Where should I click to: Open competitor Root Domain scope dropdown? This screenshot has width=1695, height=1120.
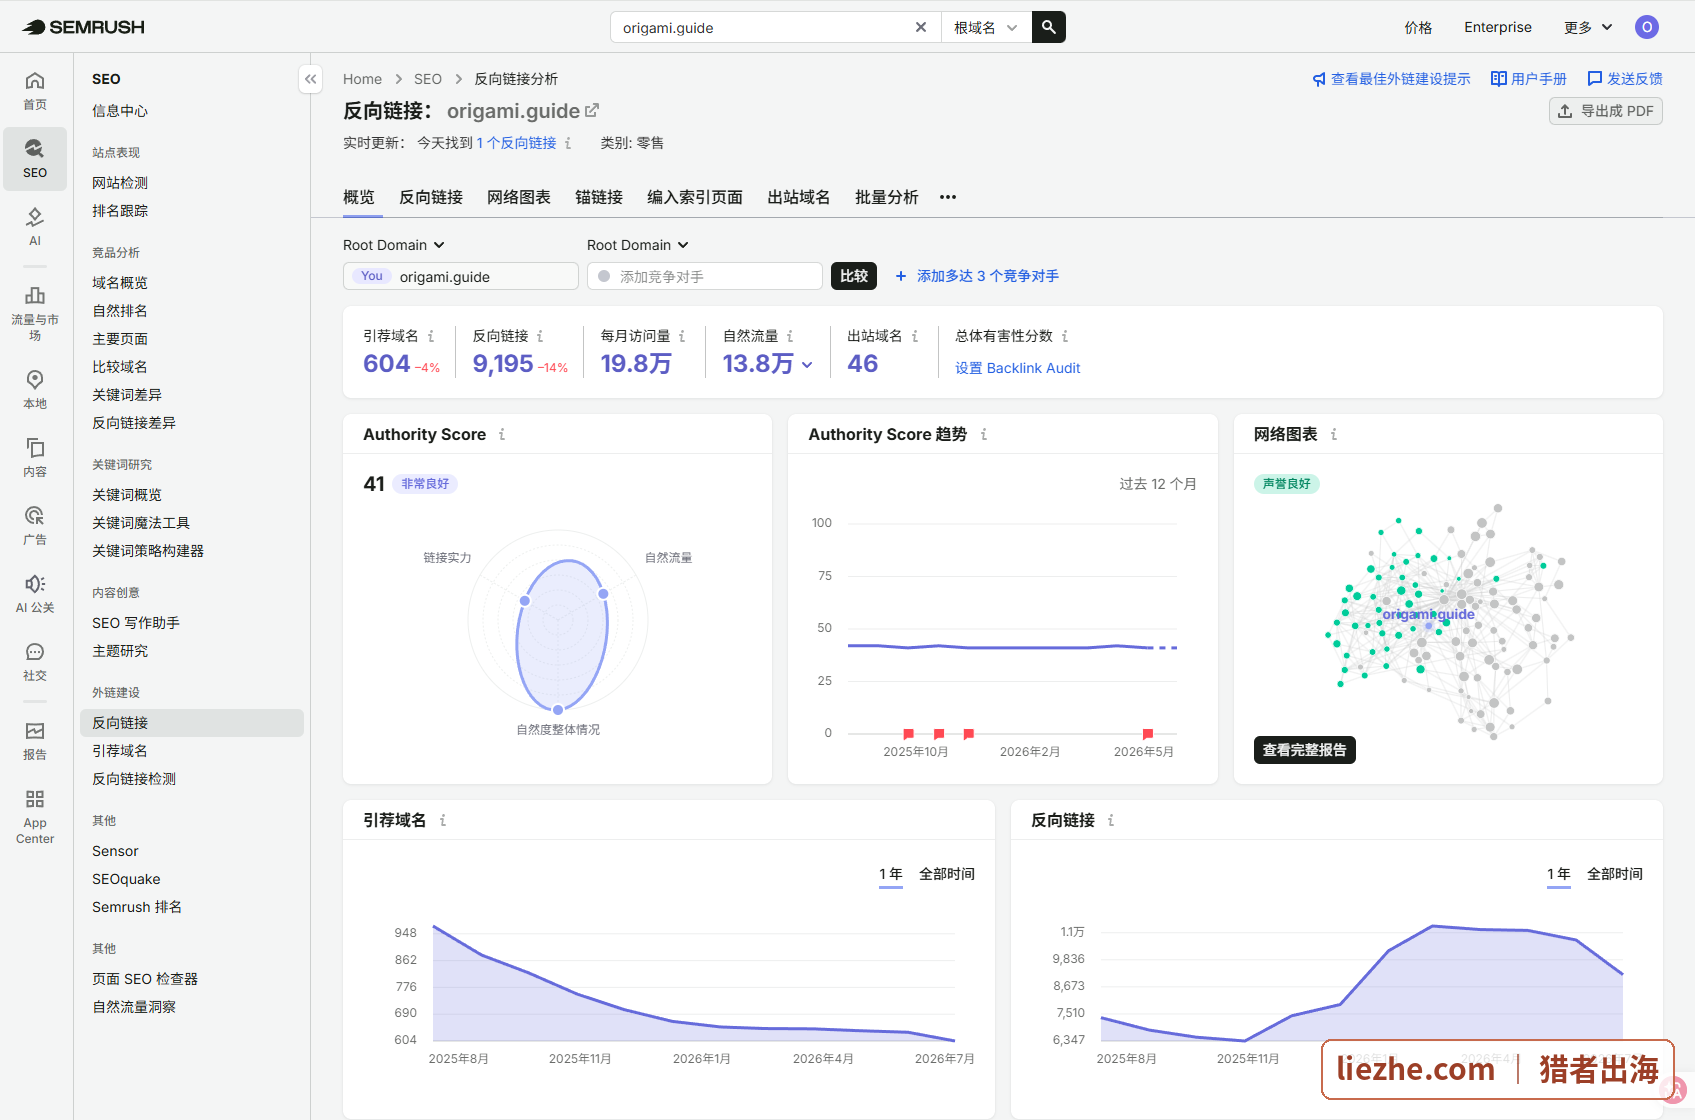pyautogui.click(x=638, y=245)
